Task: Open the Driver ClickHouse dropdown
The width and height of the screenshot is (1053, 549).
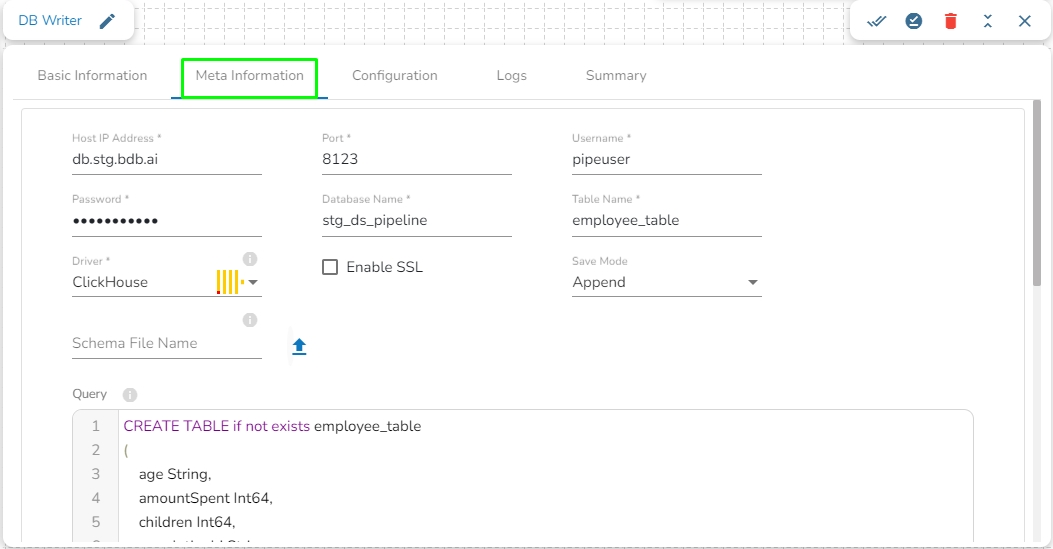Action: (253, 283)
